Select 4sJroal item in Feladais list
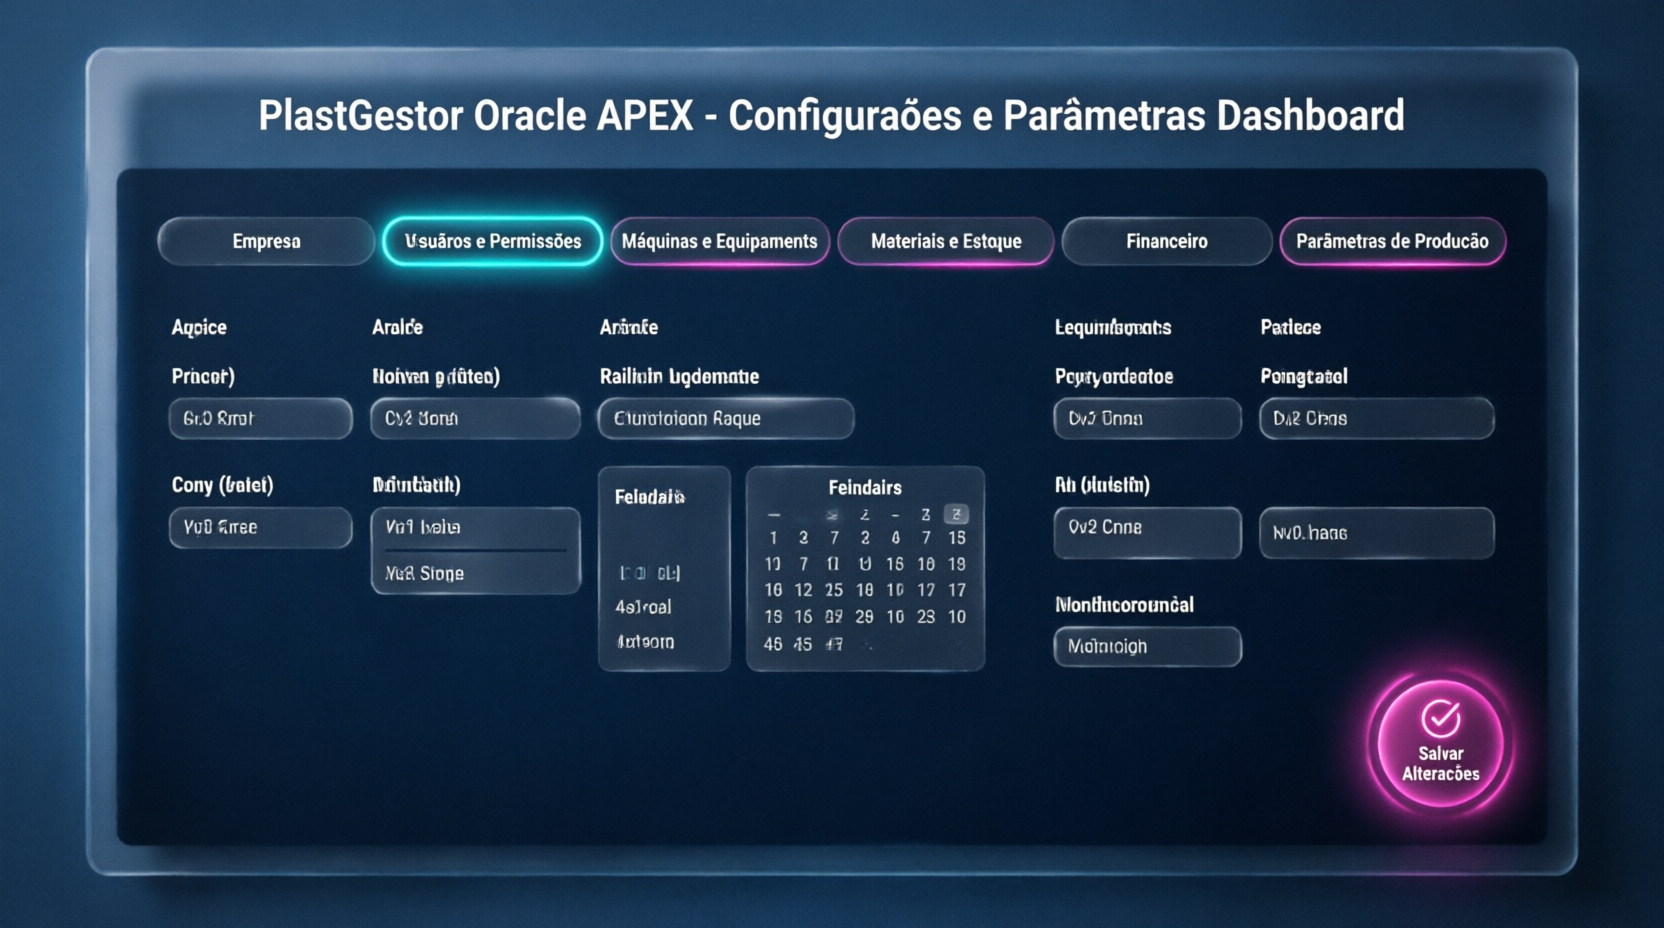The height and width of the screenshot is (928, 1664). (x=643, y=607)
